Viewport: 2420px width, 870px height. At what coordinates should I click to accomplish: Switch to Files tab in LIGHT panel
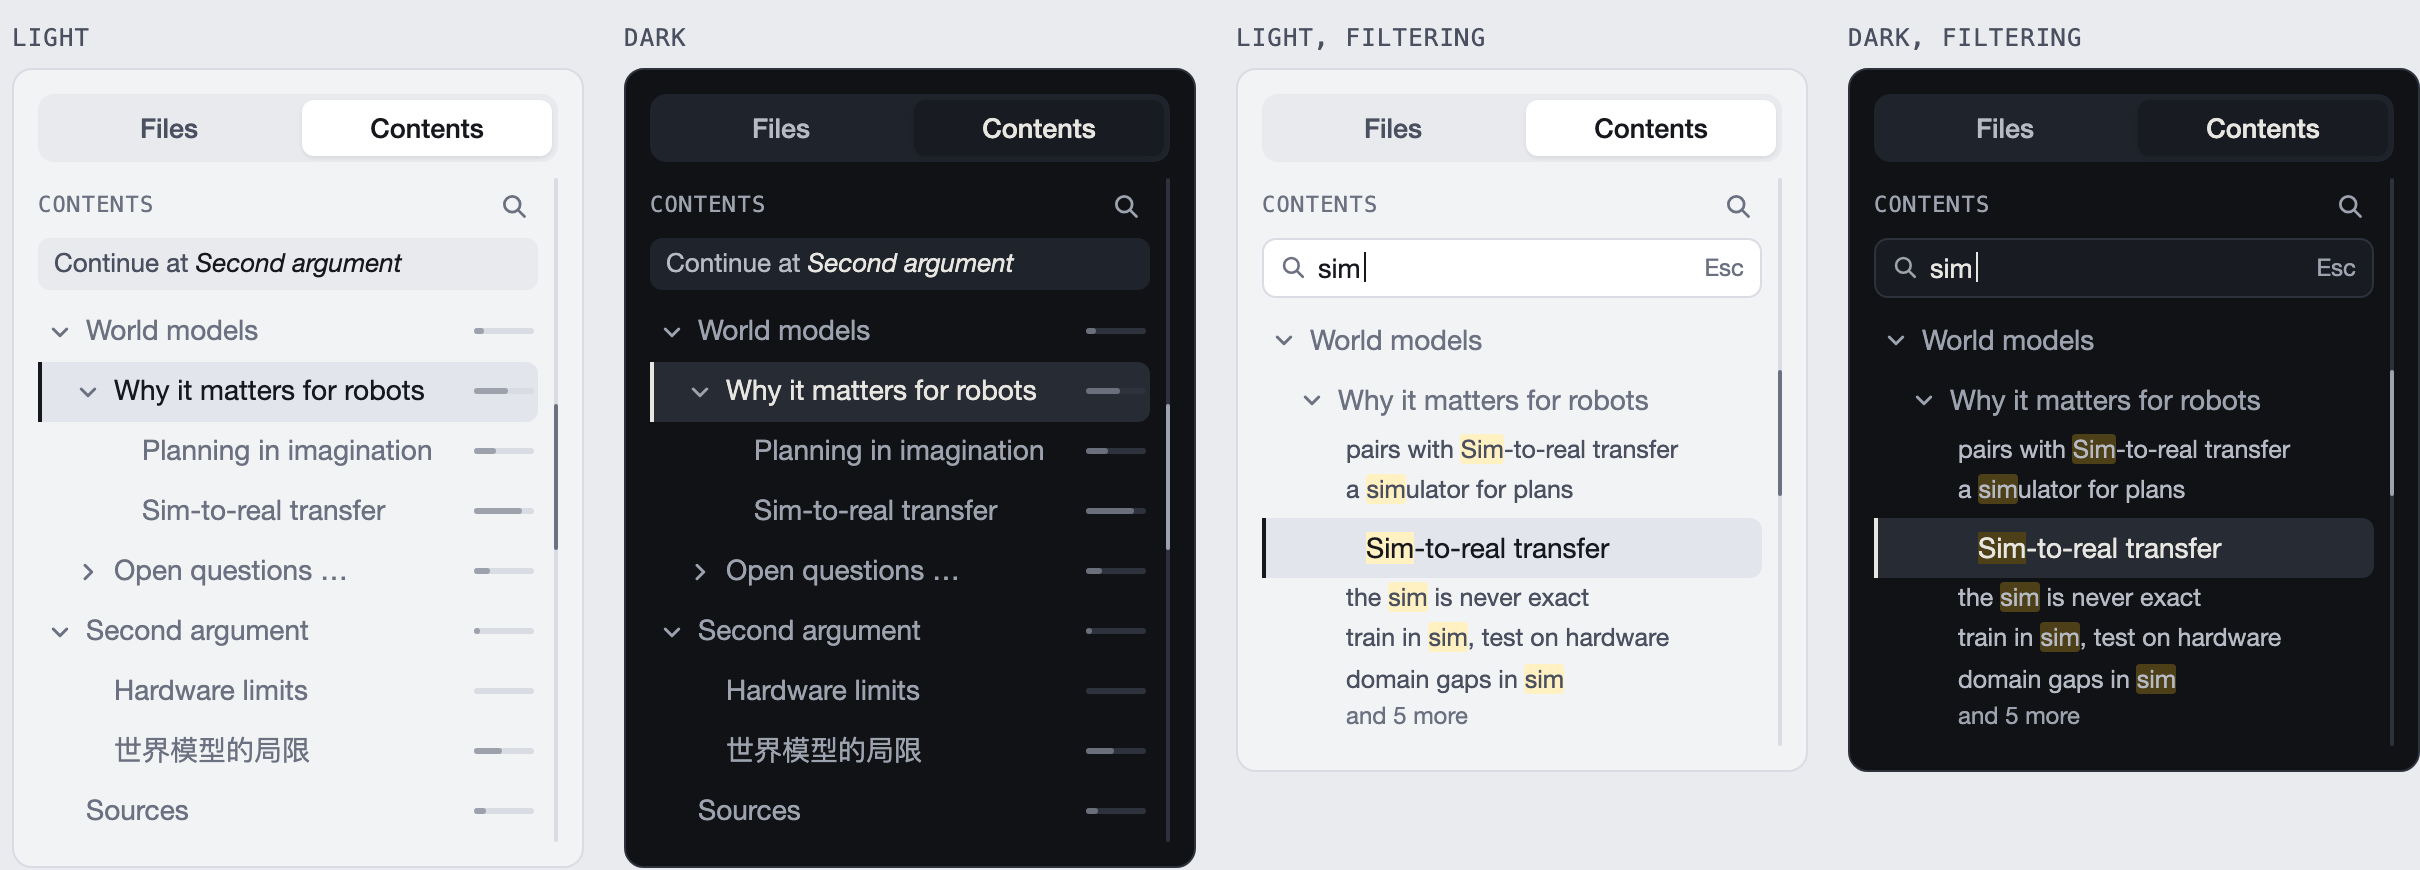pyautogui.click(x=169, y=128)
